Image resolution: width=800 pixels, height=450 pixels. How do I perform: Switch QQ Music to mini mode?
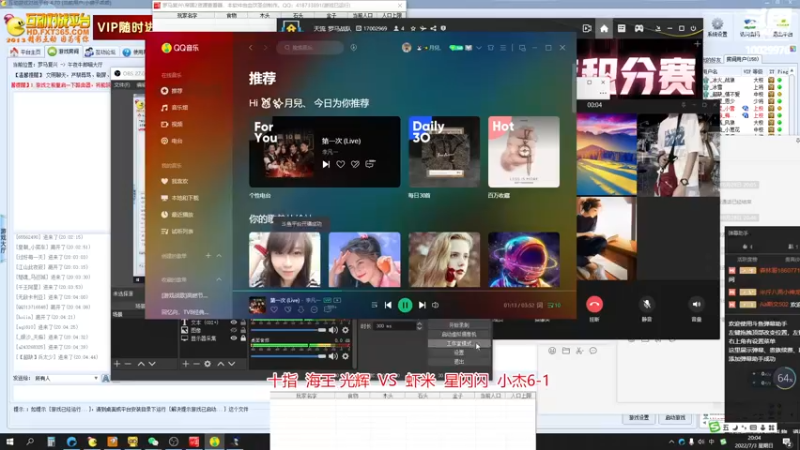click(522, 48)
